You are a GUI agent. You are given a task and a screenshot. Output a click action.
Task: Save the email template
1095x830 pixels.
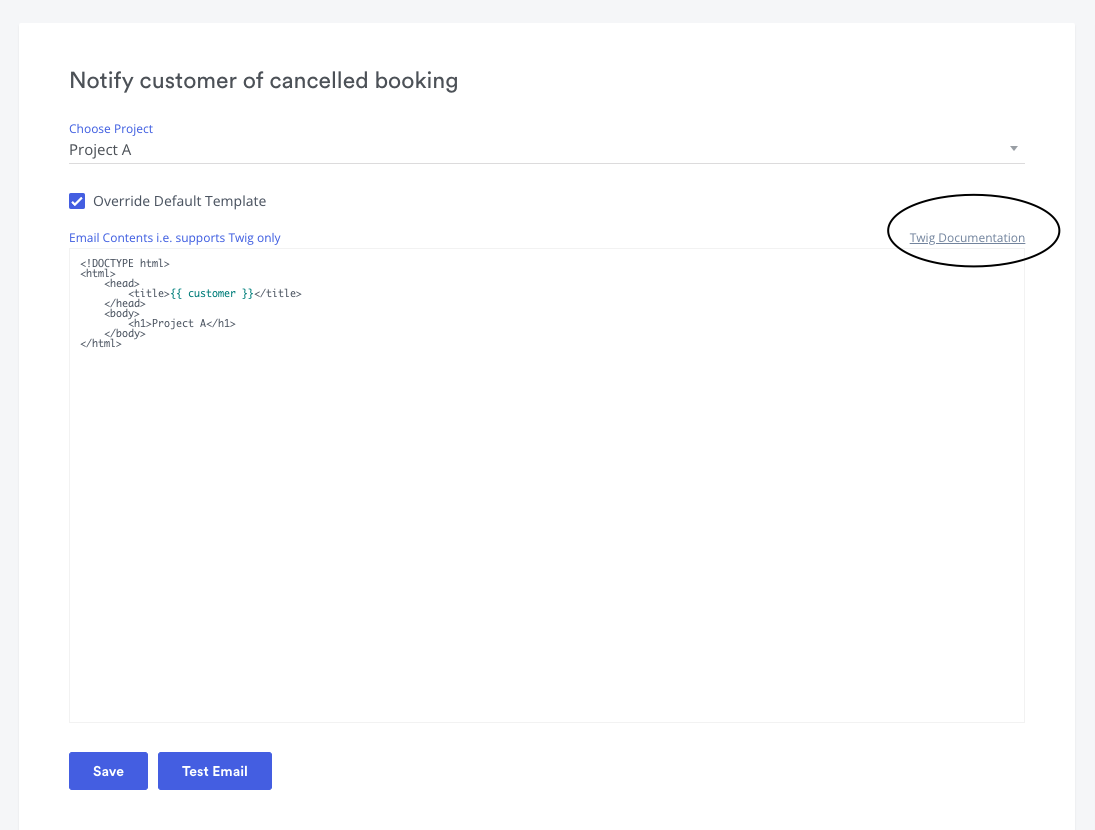coord(108,771)
